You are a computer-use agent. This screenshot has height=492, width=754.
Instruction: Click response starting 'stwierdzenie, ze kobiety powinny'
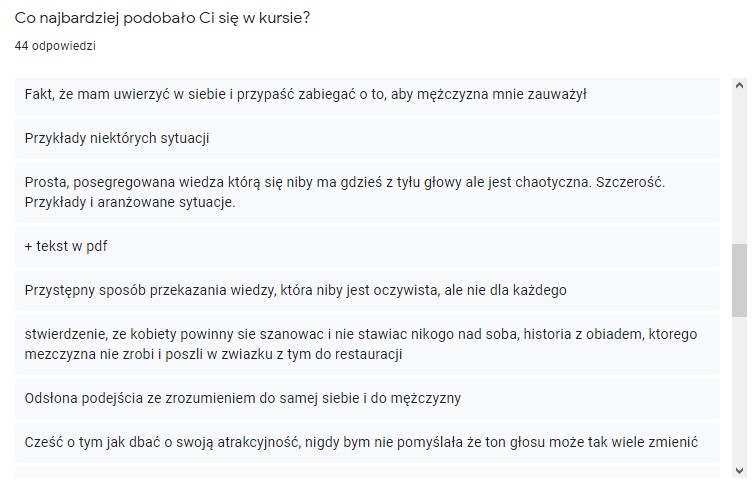click(367, 344)
